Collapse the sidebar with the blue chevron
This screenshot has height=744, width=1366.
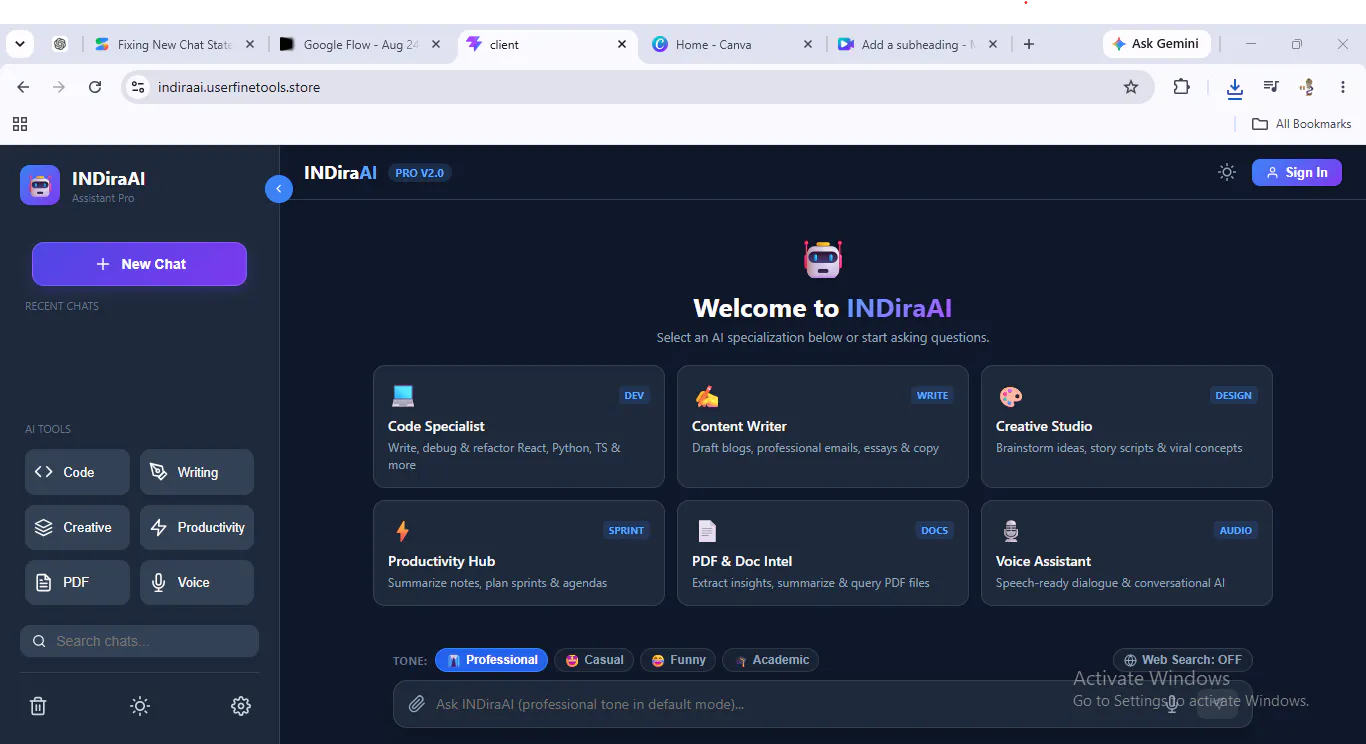(x=278, y=188)
